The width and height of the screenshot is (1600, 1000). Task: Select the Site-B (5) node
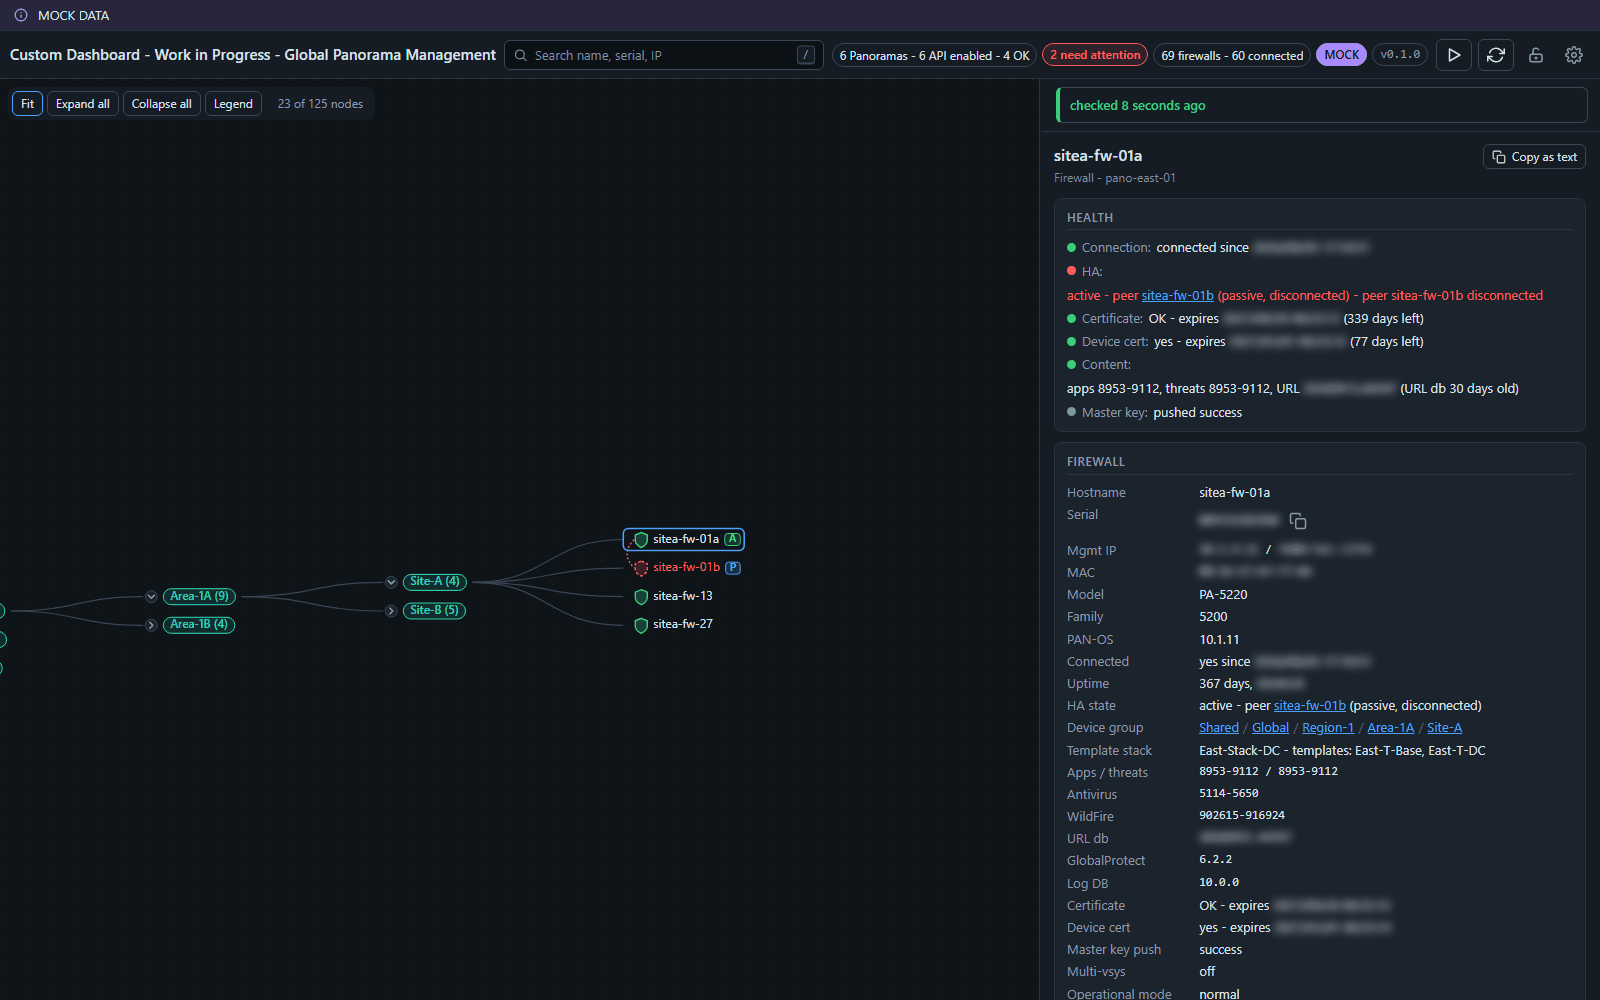point(434,610)
